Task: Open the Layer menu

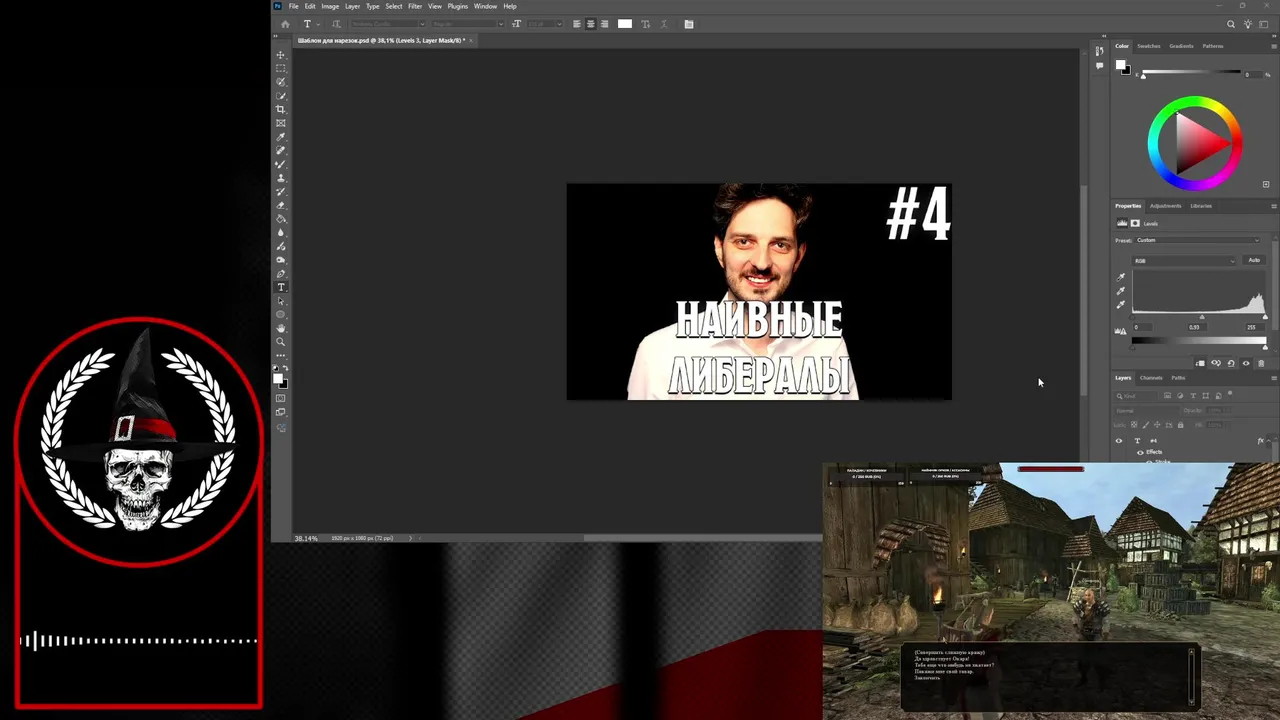Action: coord(352,6)
